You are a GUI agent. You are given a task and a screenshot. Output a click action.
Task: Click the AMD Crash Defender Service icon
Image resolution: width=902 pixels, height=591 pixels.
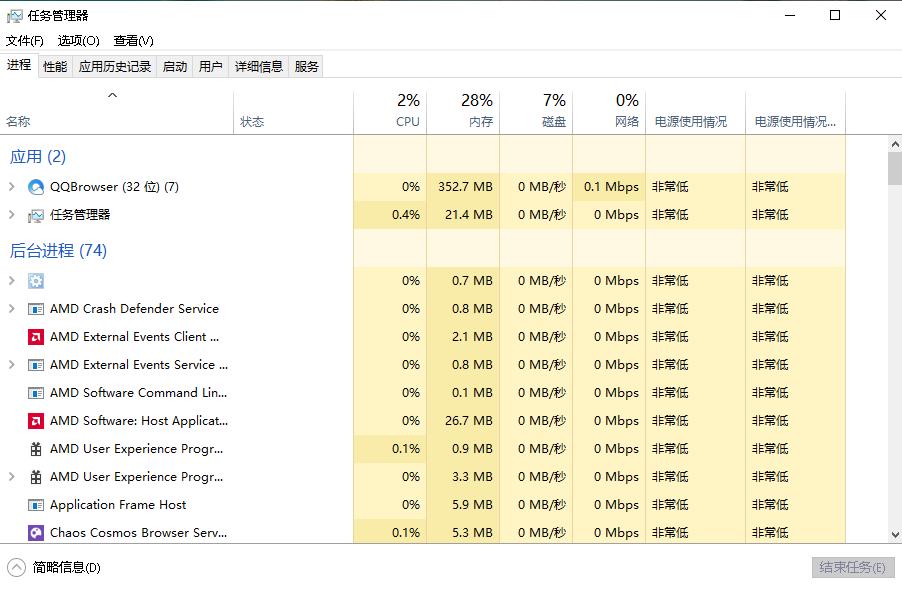coord(38,309)
